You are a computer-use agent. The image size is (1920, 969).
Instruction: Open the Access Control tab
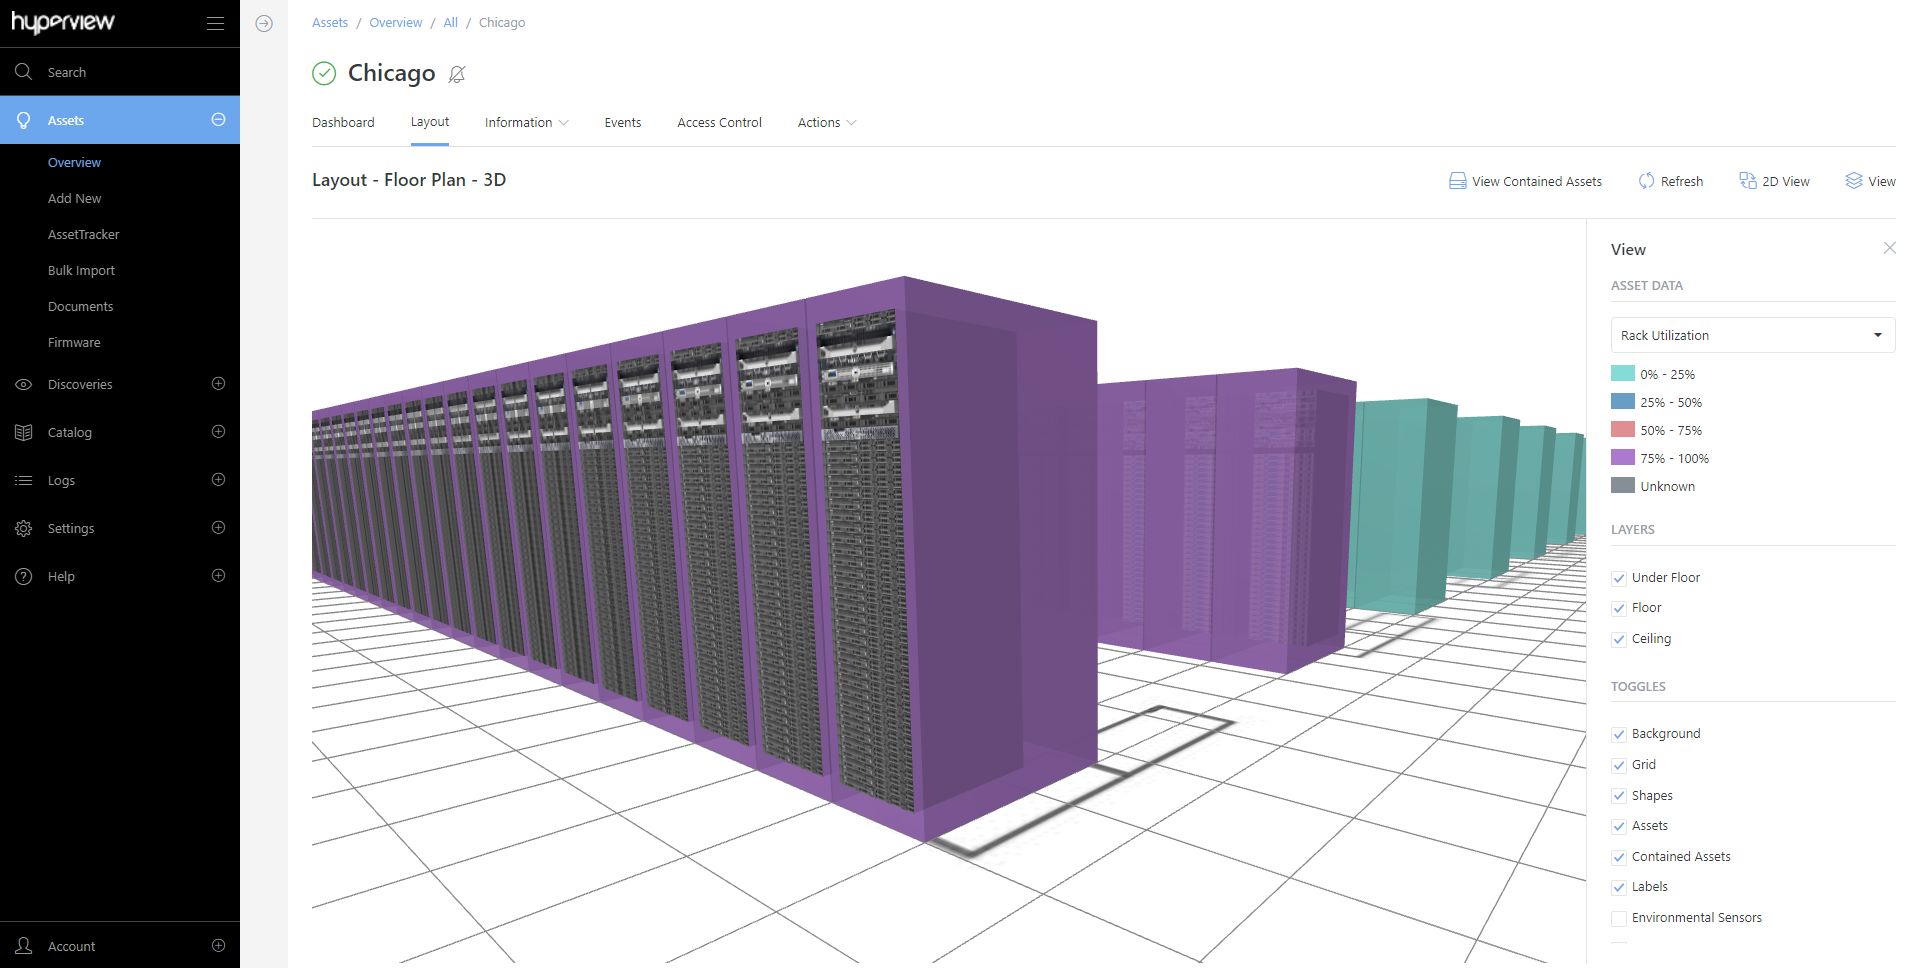coord(719,122)
